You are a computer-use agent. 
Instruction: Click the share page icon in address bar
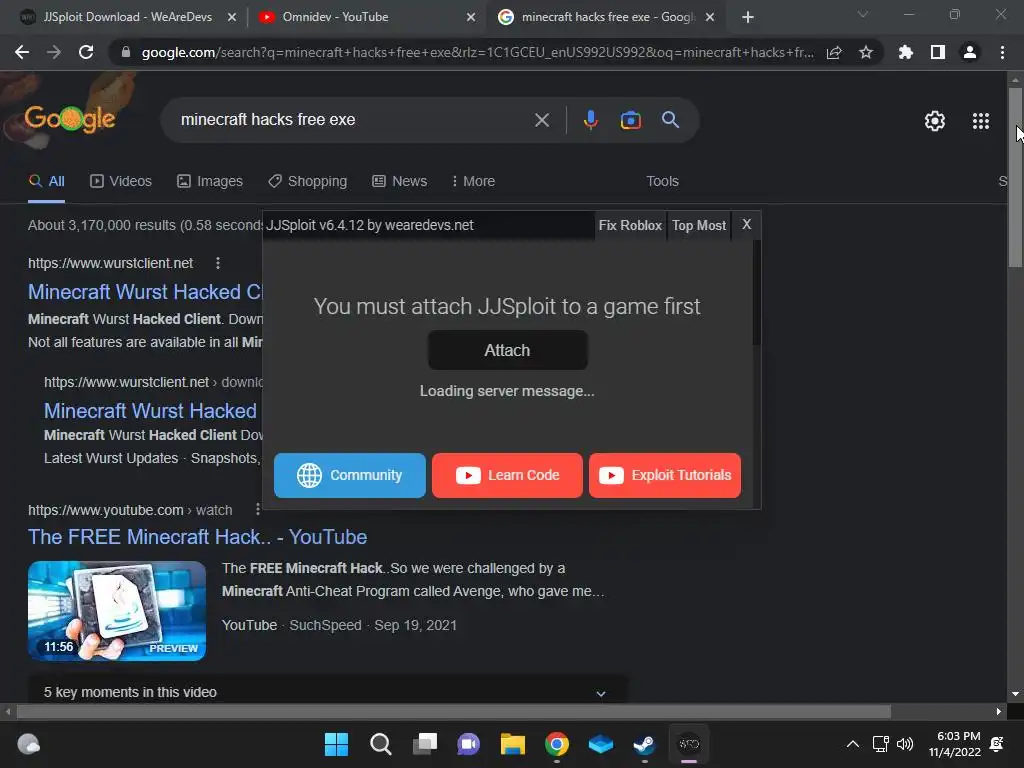pos(834,52)
